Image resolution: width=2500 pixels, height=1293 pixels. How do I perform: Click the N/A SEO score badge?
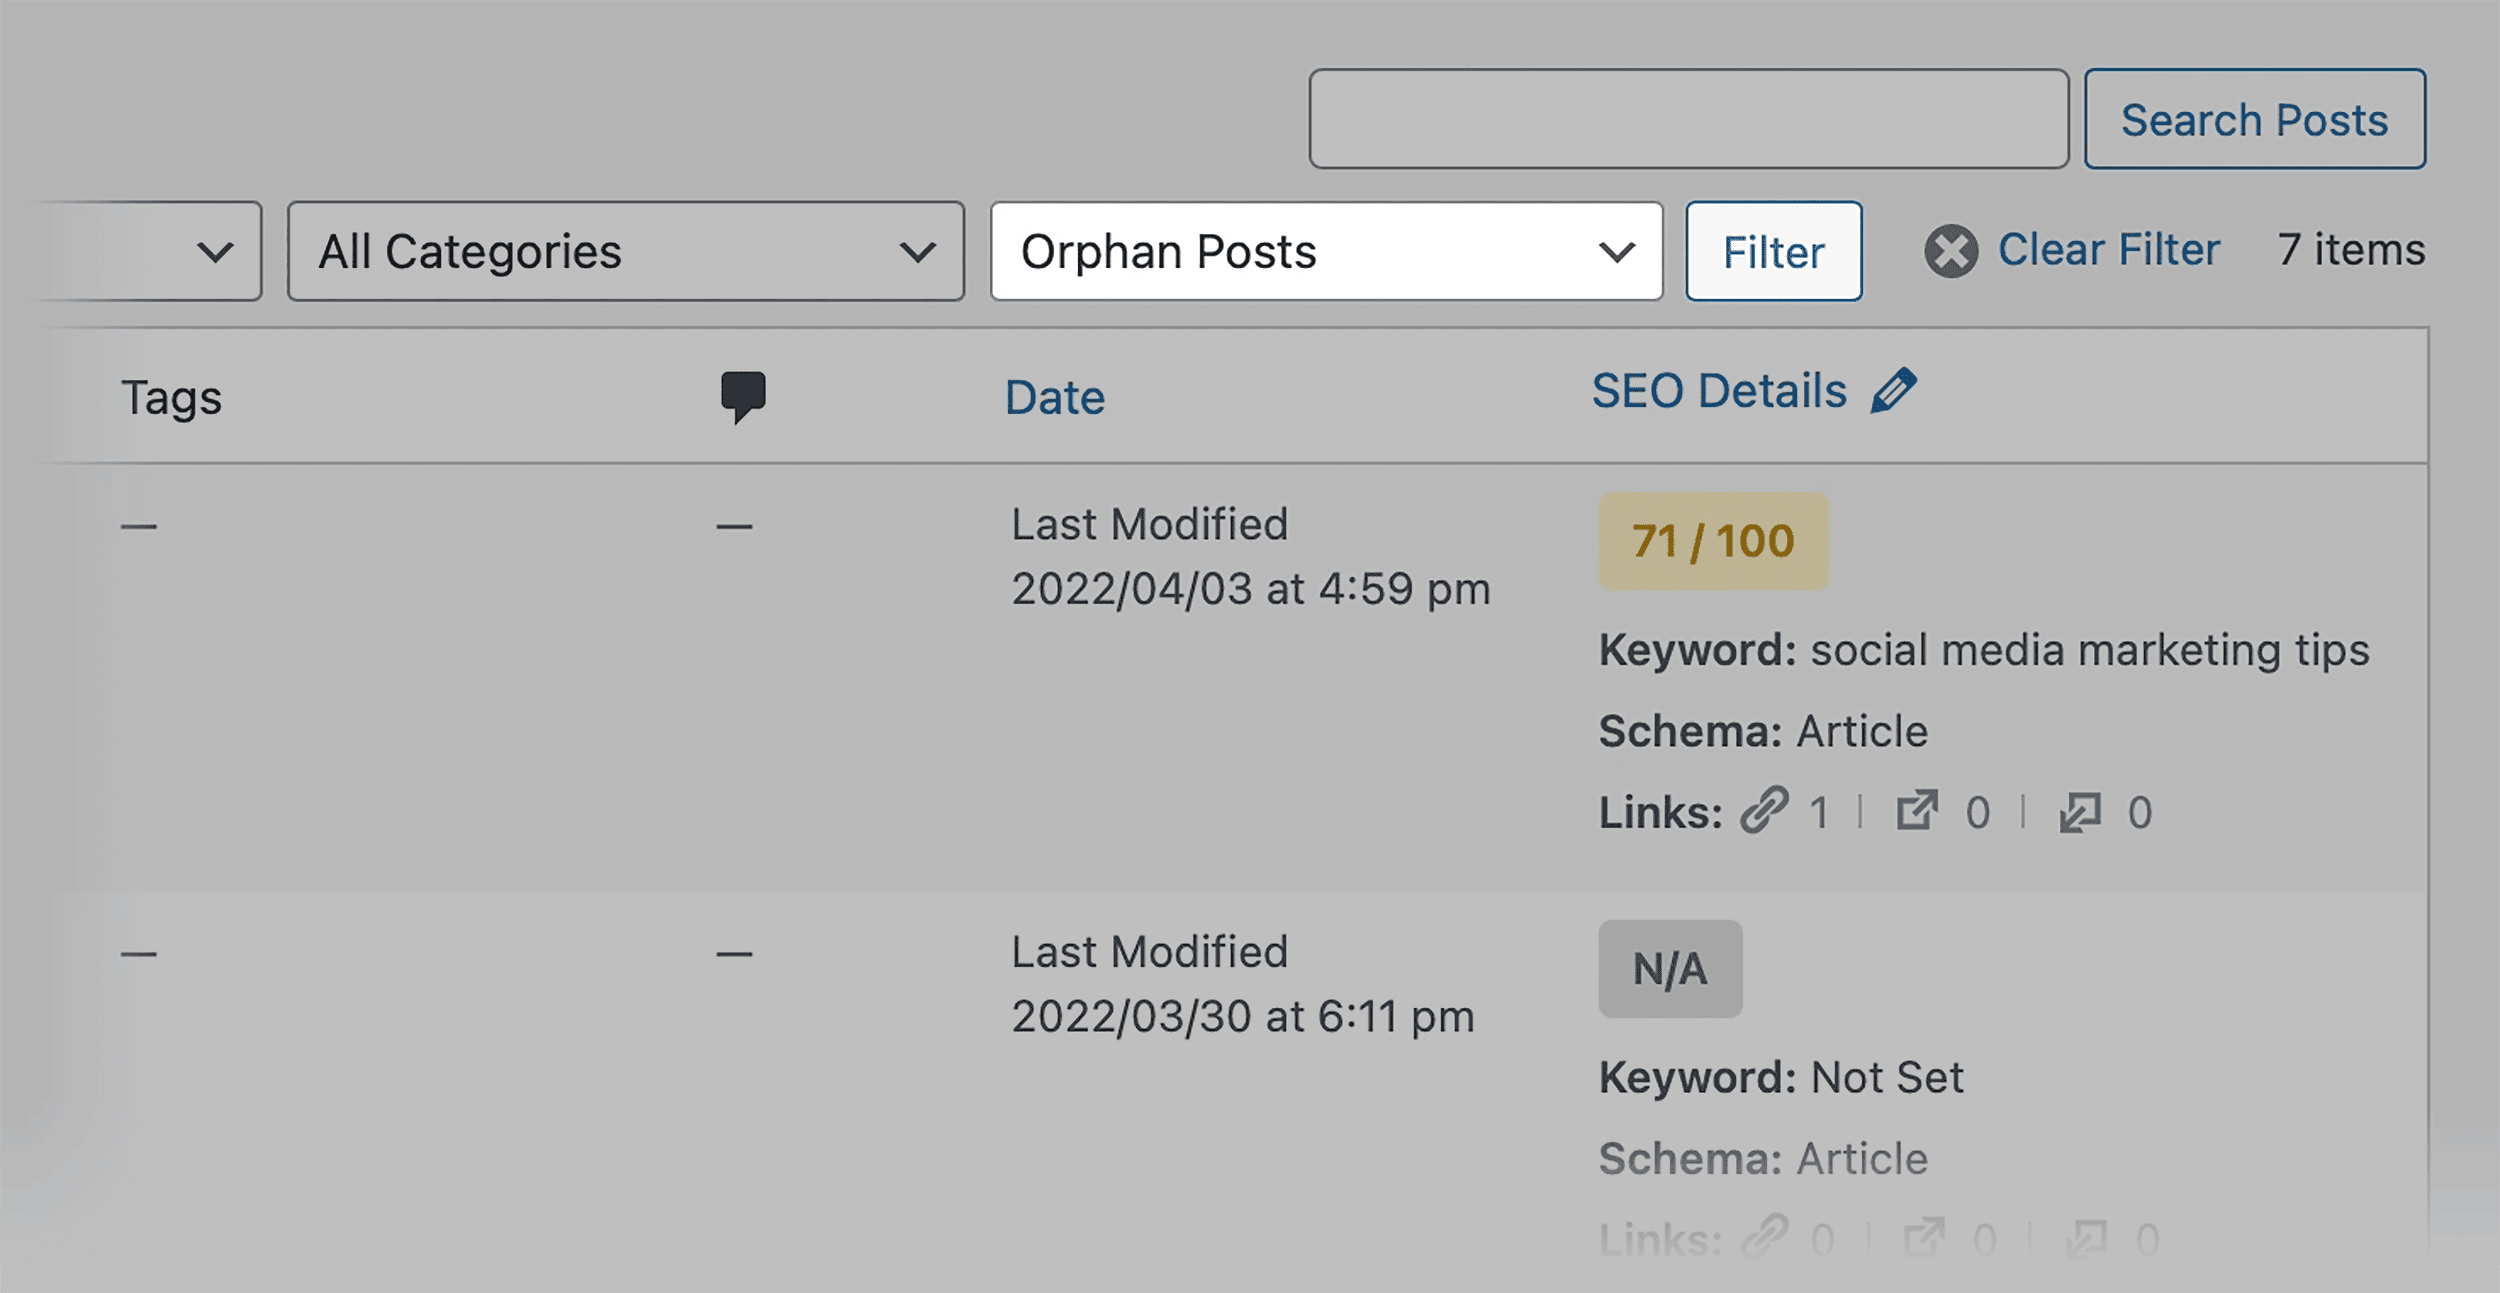pyautogui.click(x=1670, y=969)
